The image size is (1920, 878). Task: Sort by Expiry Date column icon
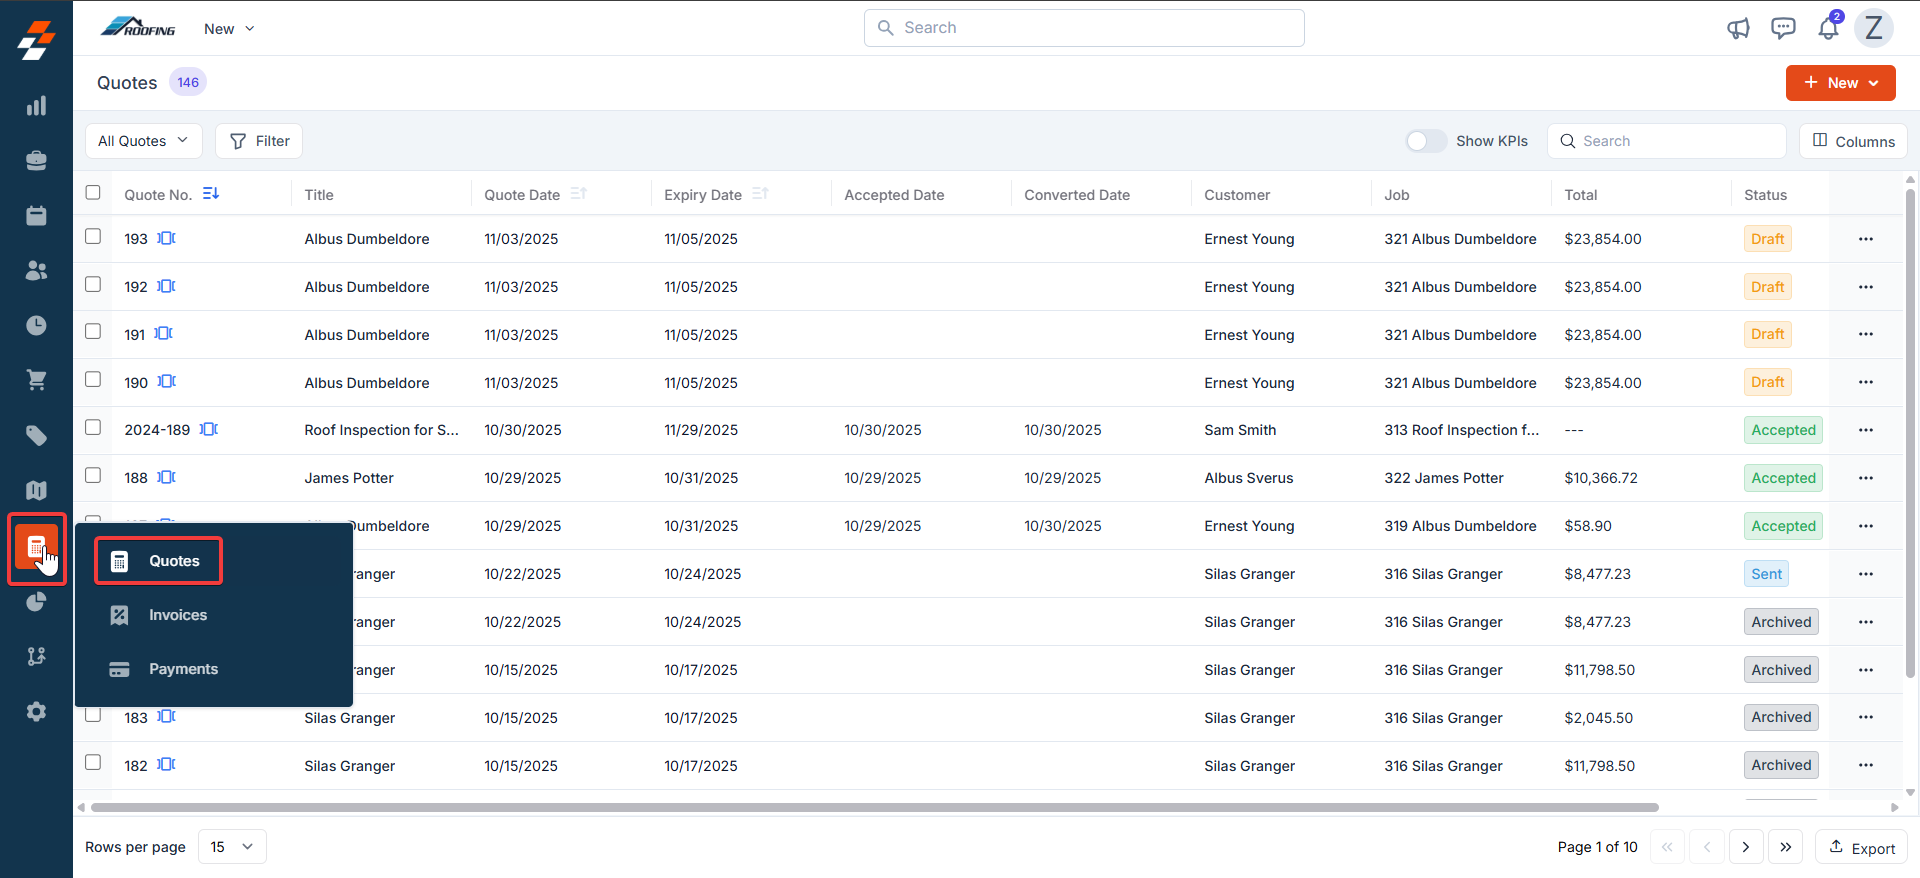click(760, 193)
